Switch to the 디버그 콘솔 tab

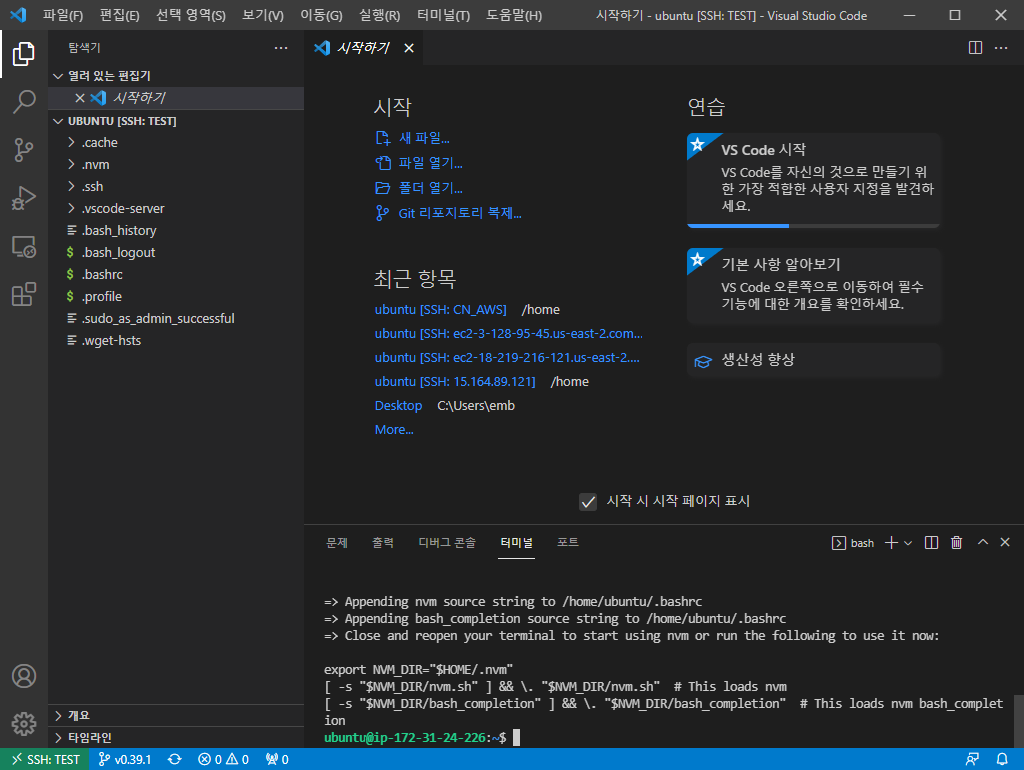click(447, 543)
